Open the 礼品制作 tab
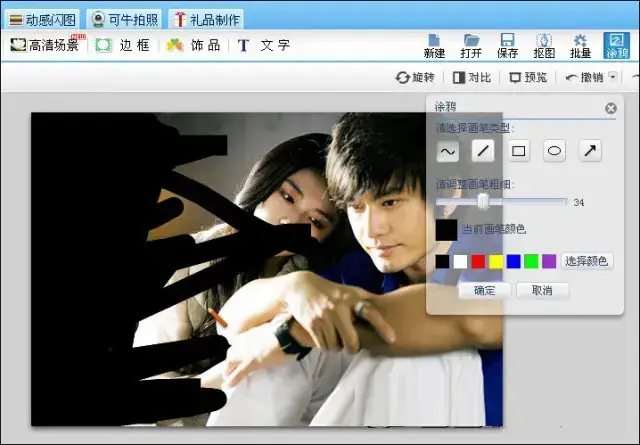This screenshot has height=445, width=640. (x=207, y=20)
